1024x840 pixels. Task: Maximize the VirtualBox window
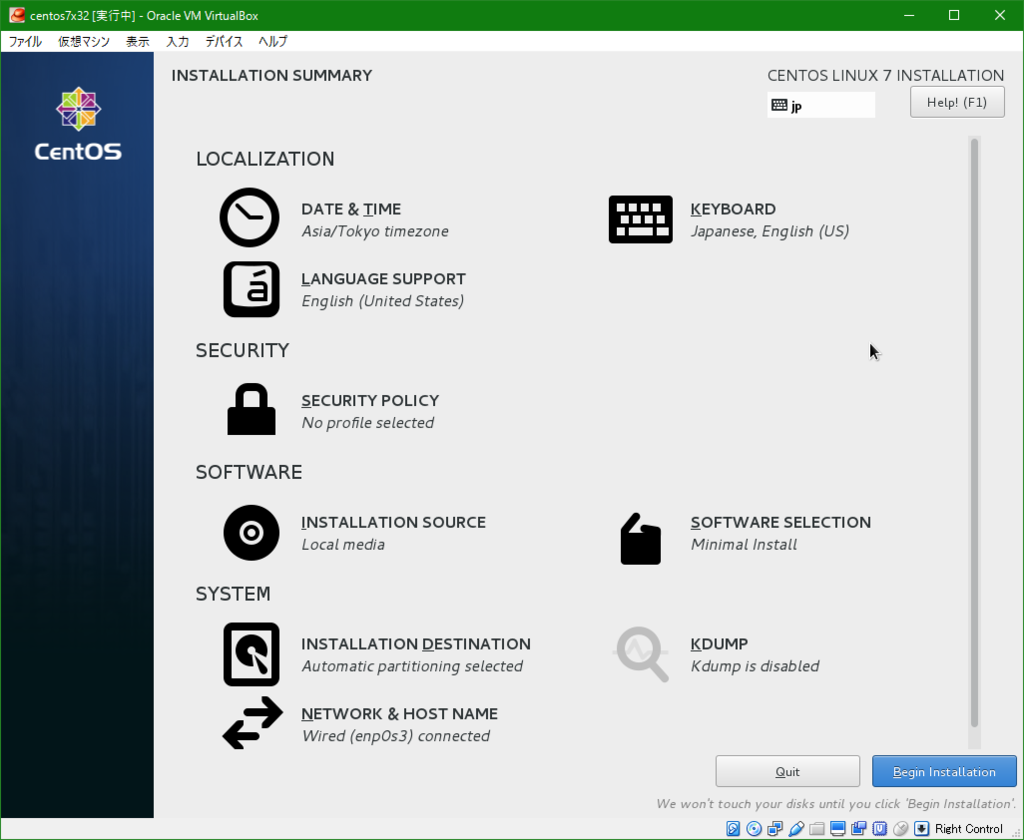954,15
